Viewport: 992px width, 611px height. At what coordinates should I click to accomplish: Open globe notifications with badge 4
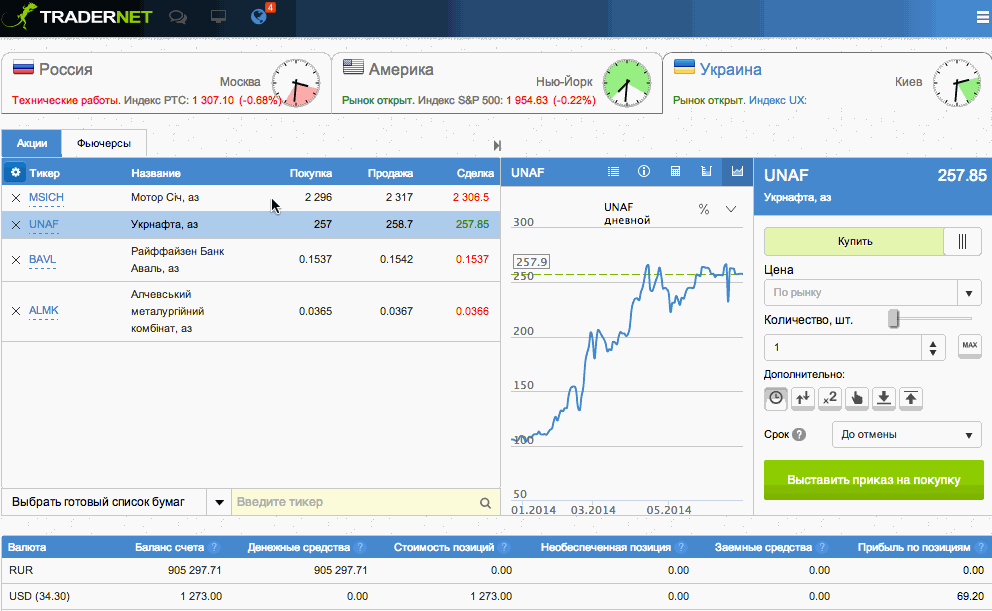261,15
